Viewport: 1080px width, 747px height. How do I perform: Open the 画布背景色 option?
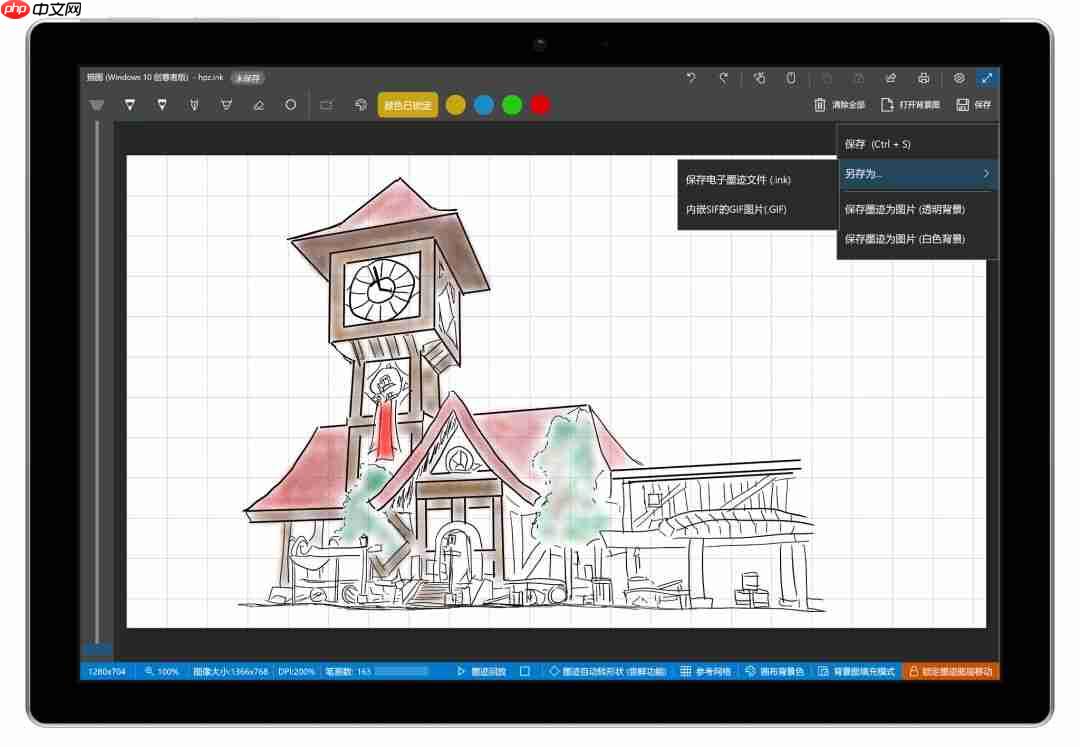point(777,671)
